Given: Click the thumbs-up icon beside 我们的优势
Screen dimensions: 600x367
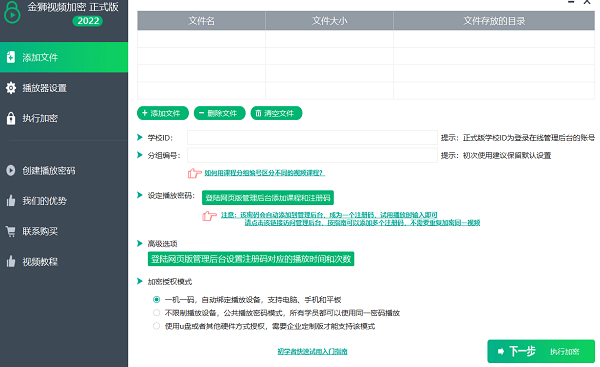Looking at the screenshot, I should click(x=11, y=201).
